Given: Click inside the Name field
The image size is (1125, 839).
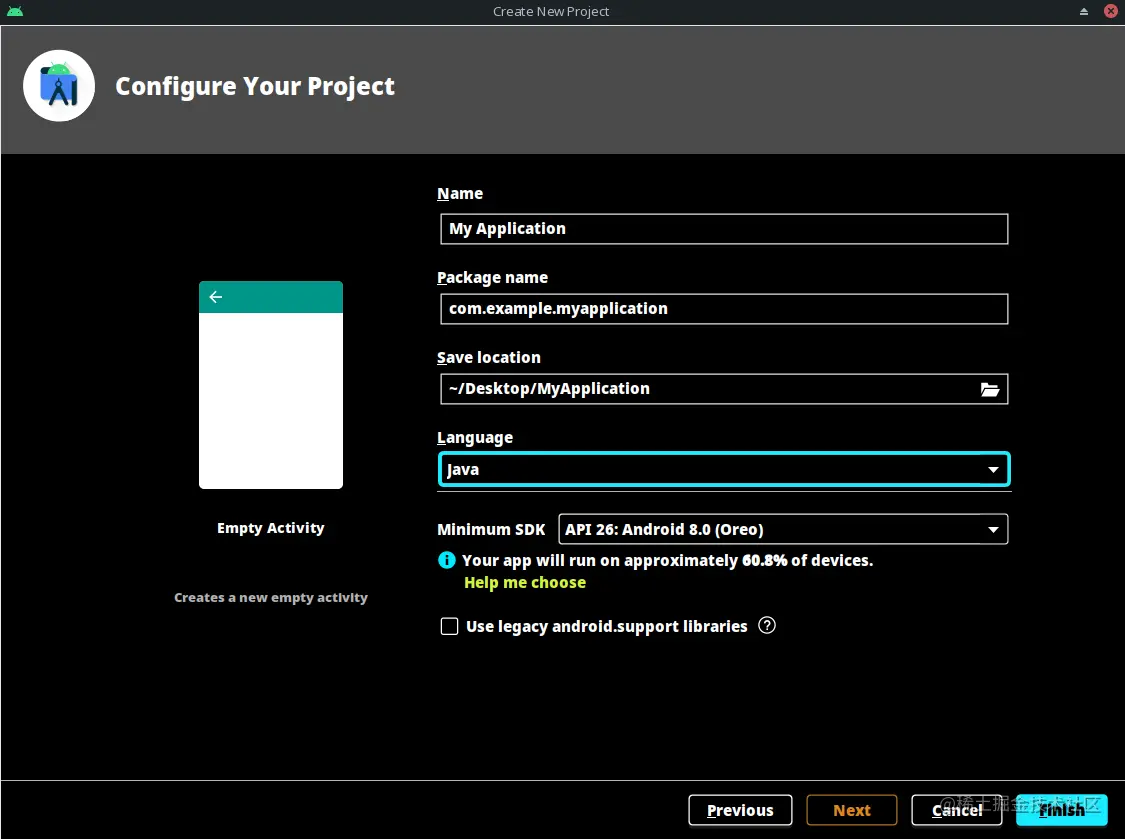Looking at the screenshot, I should 724,229.
